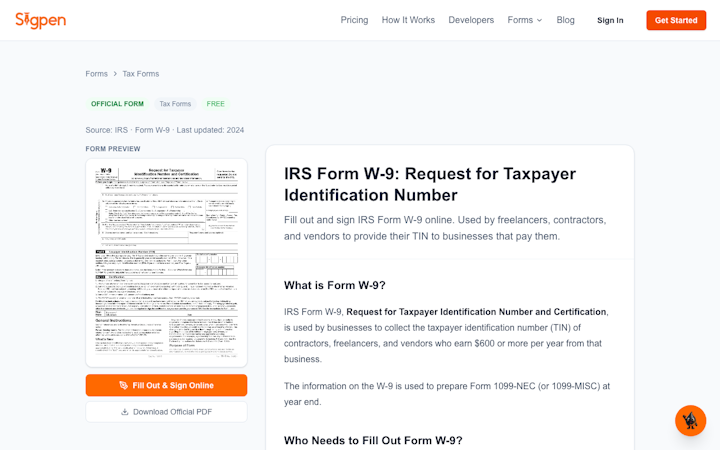This screenshot has width=720, height=450.
Task: Click 'Who Needs to Fill Out Form W-9?' heading
Action: click(x=373, y=440)
